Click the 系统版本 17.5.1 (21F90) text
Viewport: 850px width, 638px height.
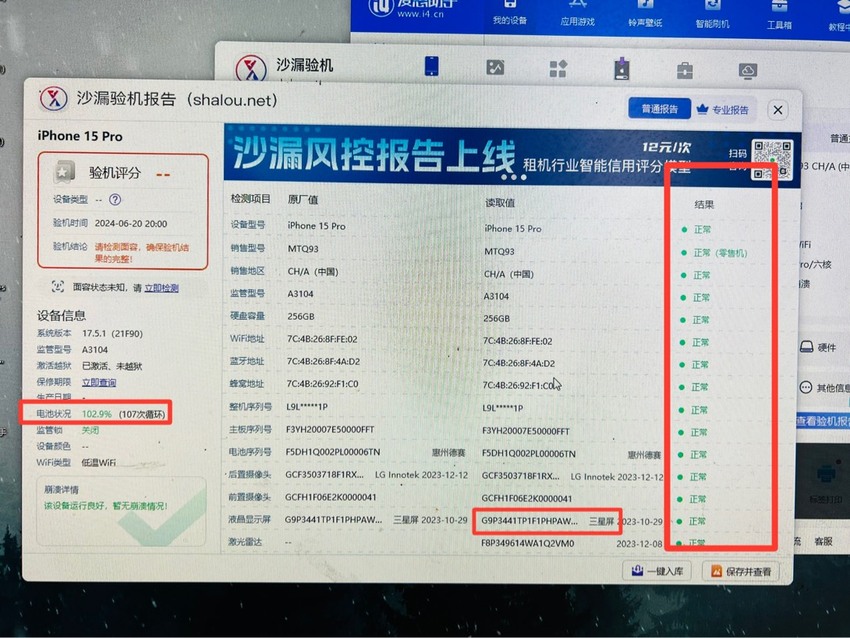[x=112, y=333]
